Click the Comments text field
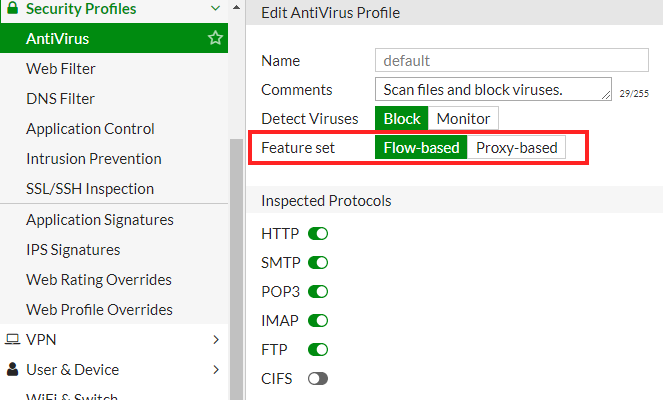This screenshot has width=663, height=400. [x=494, y=90]
